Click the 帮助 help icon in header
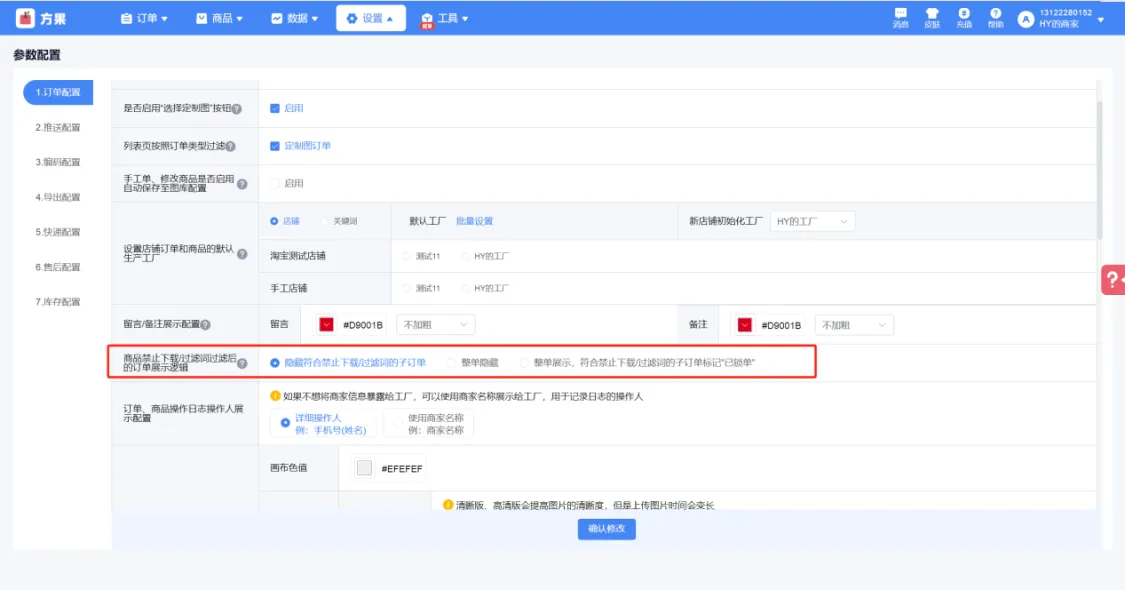 (995, 15)
